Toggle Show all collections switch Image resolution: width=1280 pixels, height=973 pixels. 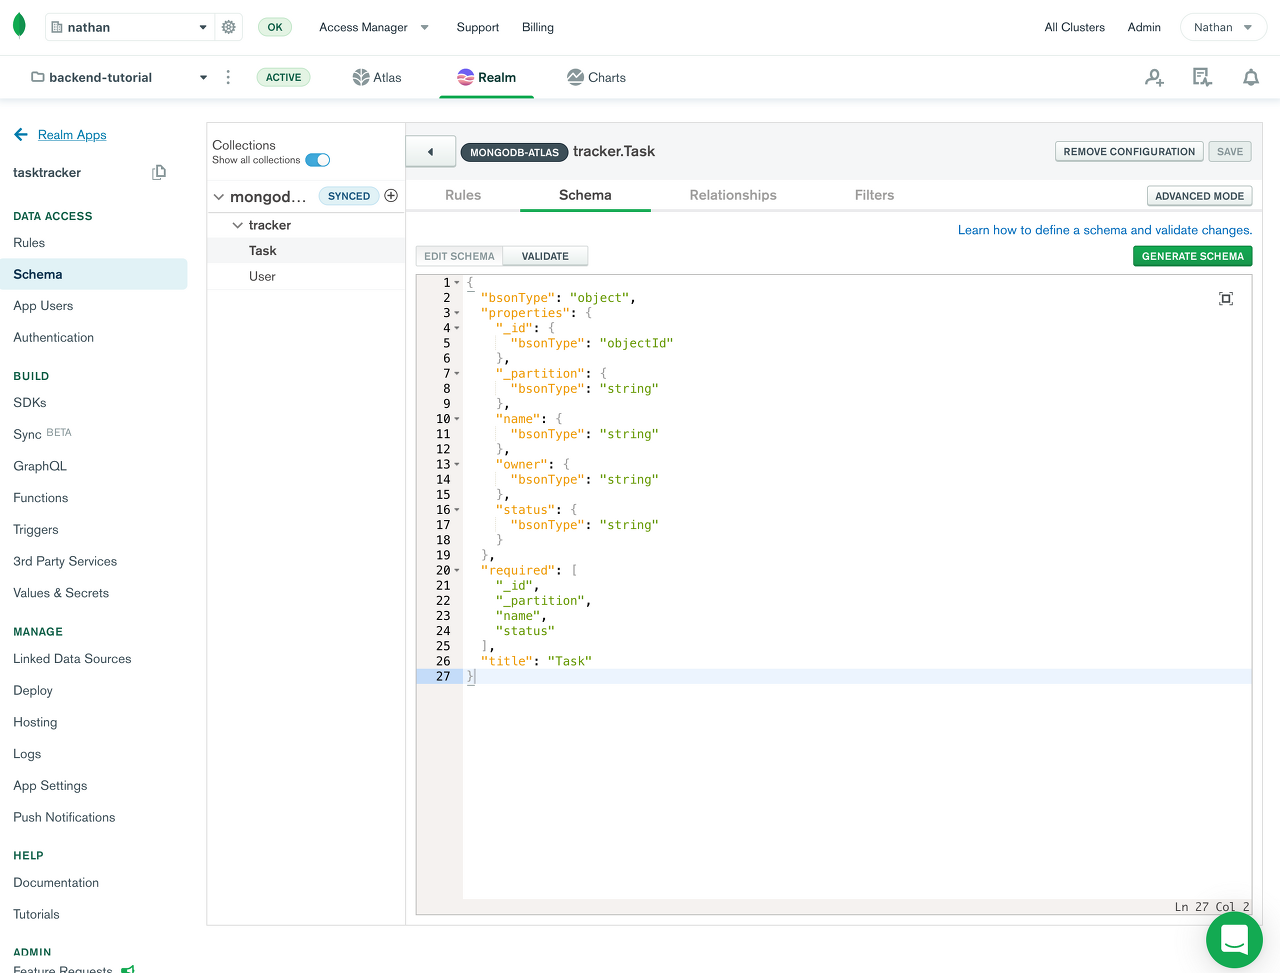click(x=318, y=160)
